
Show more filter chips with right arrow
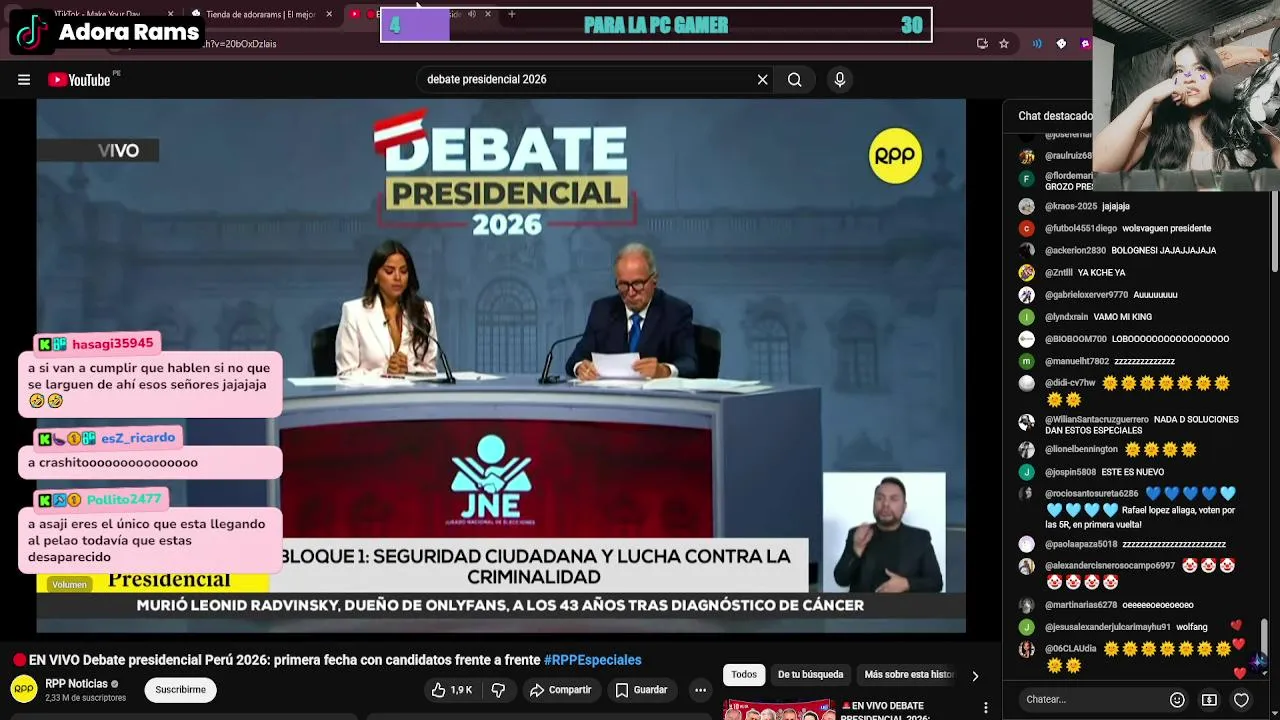(975, 676)
